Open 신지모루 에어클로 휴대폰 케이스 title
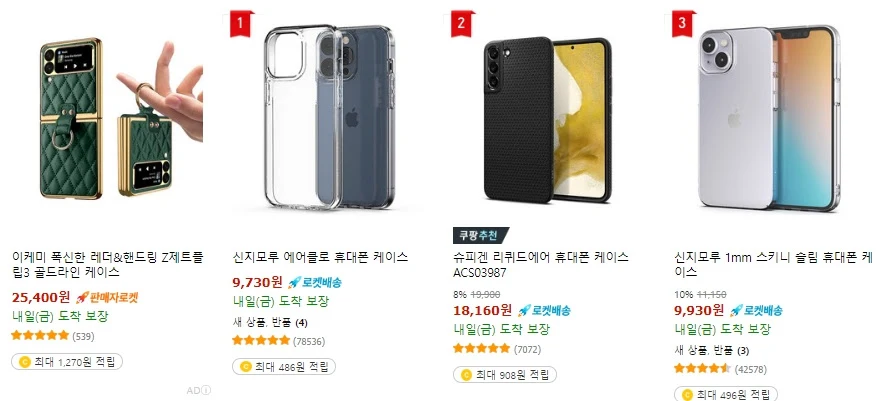 (x=320, y=257)
